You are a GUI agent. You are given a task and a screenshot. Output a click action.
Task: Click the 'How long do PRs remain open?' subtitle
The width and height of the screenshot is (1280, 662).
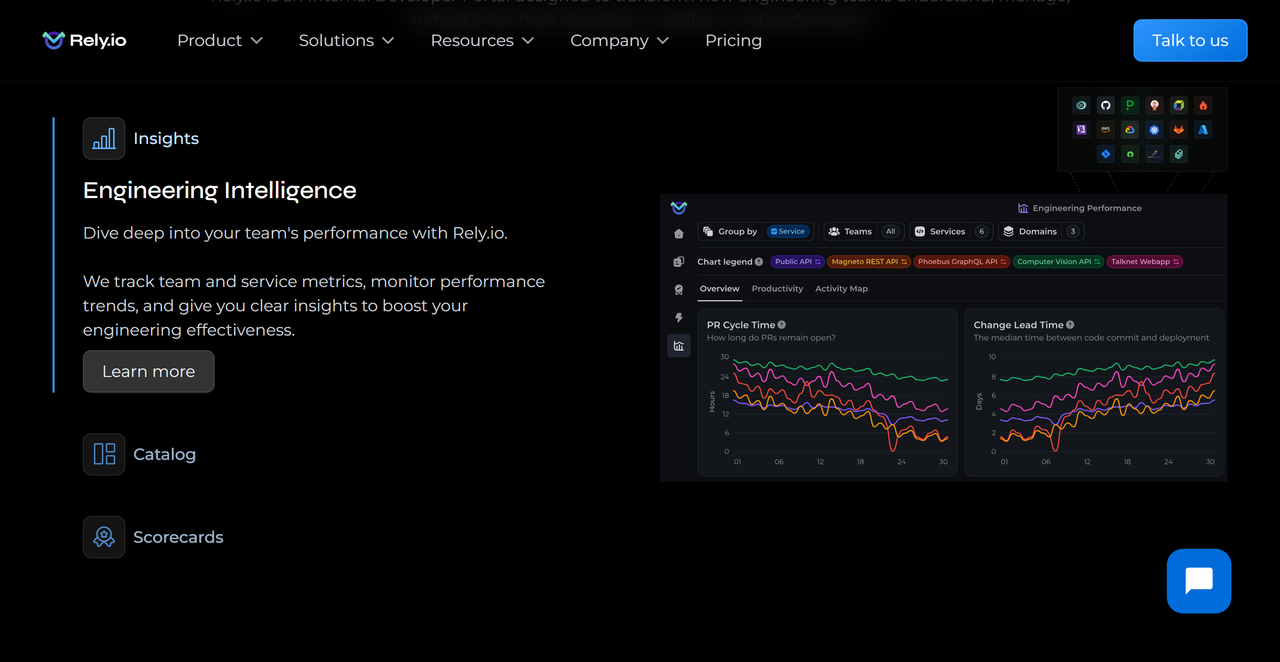coord(771,338)
